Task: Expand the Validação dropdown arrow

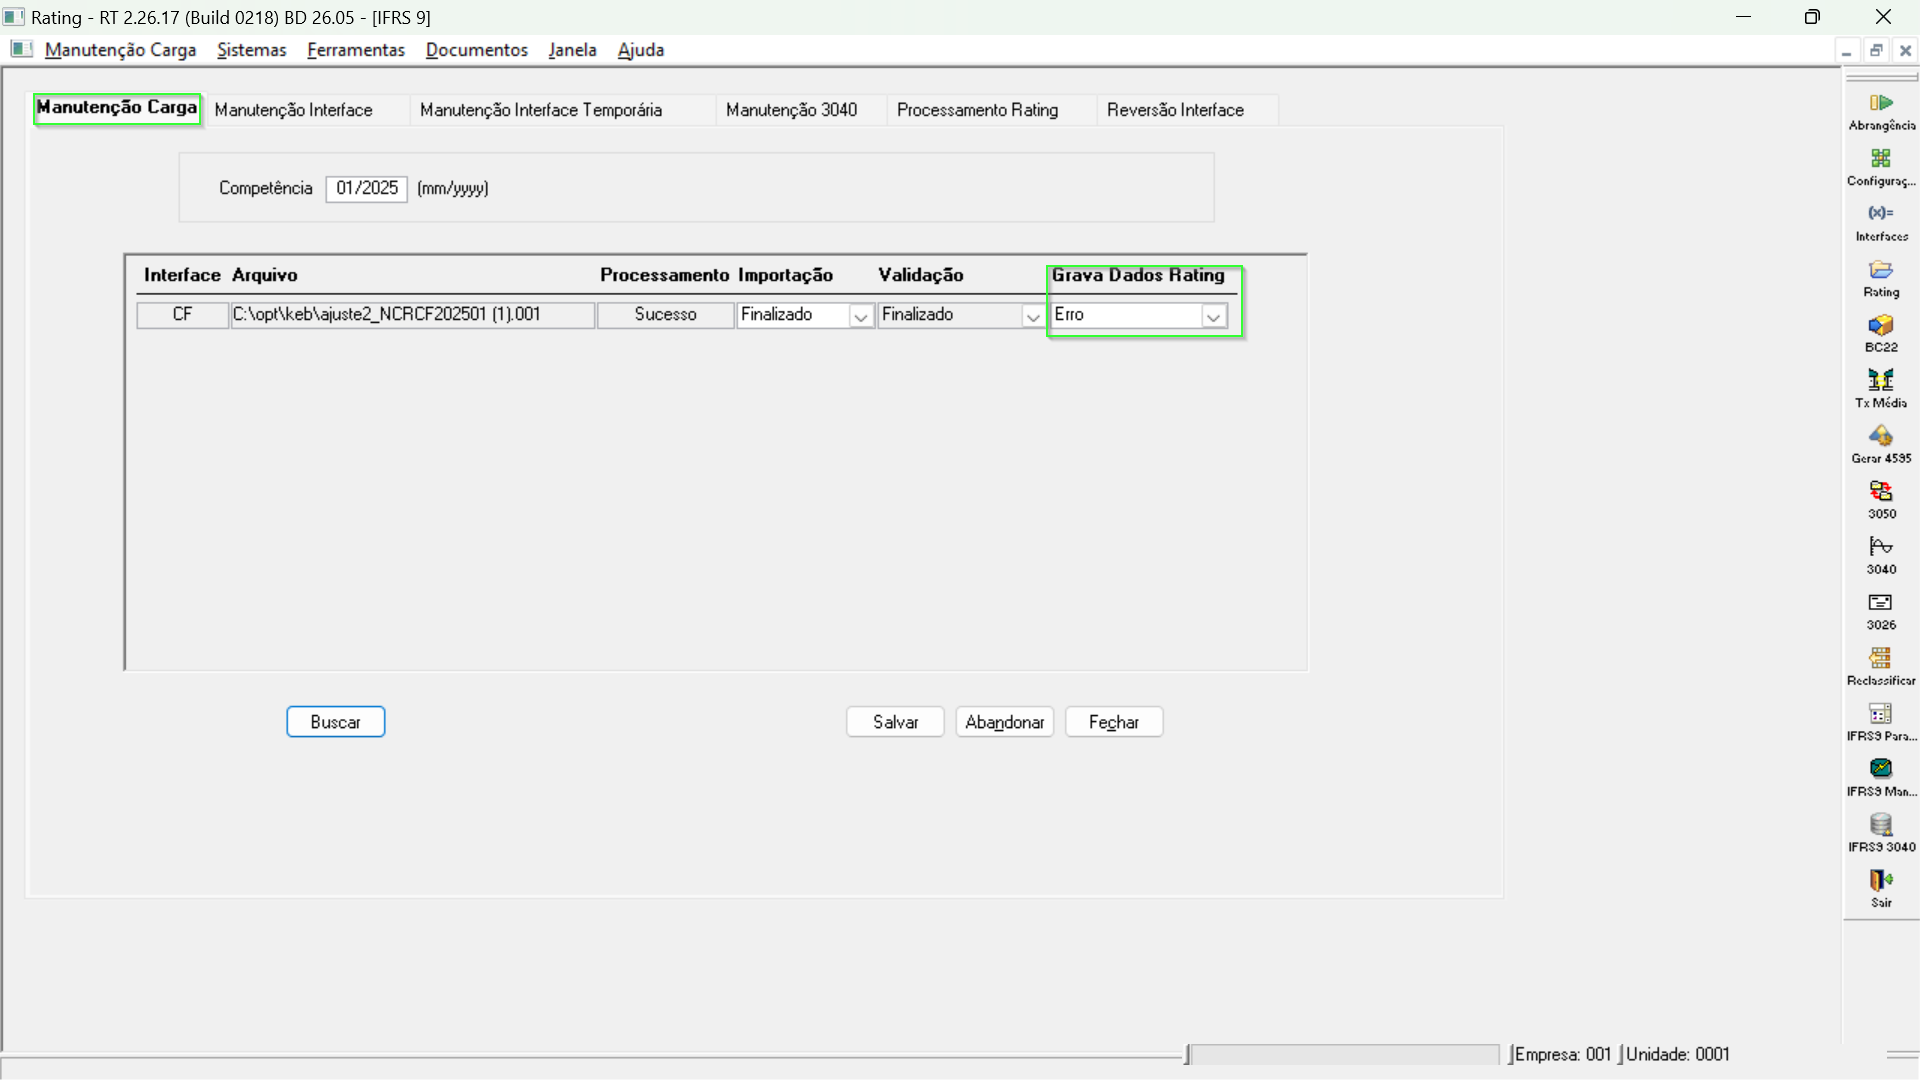Action: [1032, 316]
